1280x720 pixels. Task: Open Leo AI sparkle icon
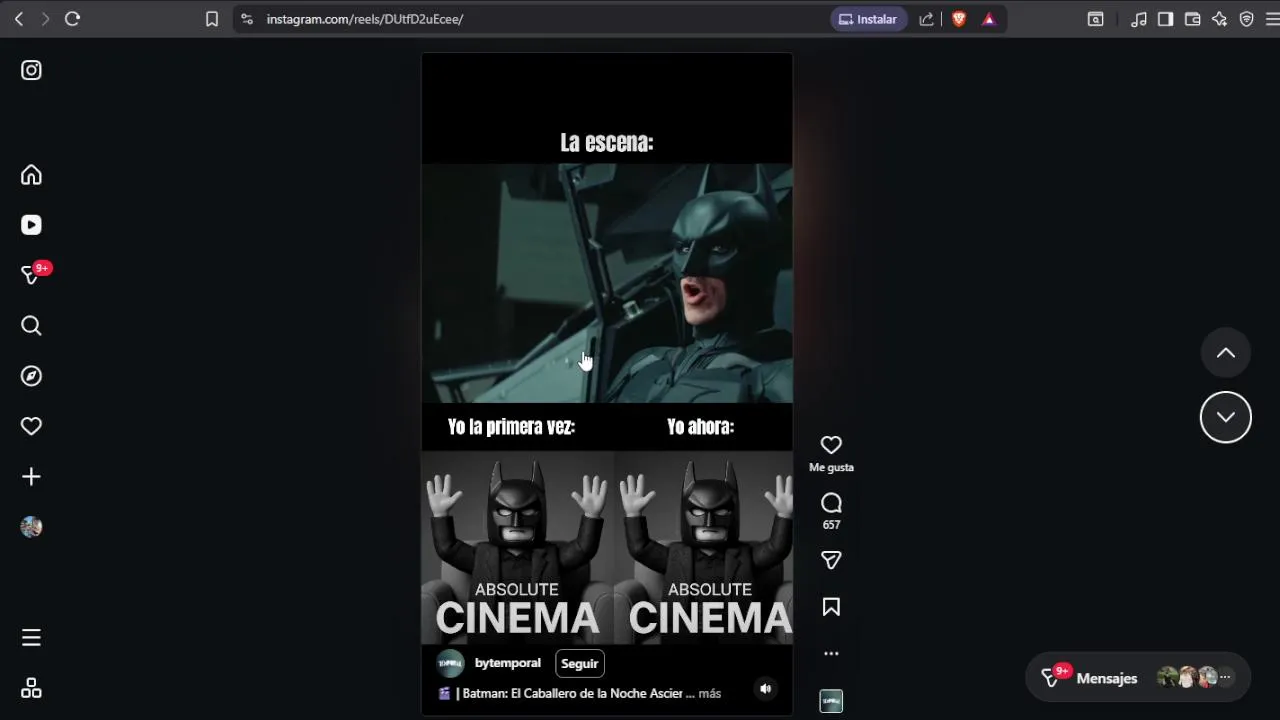tap(1219, 19)
